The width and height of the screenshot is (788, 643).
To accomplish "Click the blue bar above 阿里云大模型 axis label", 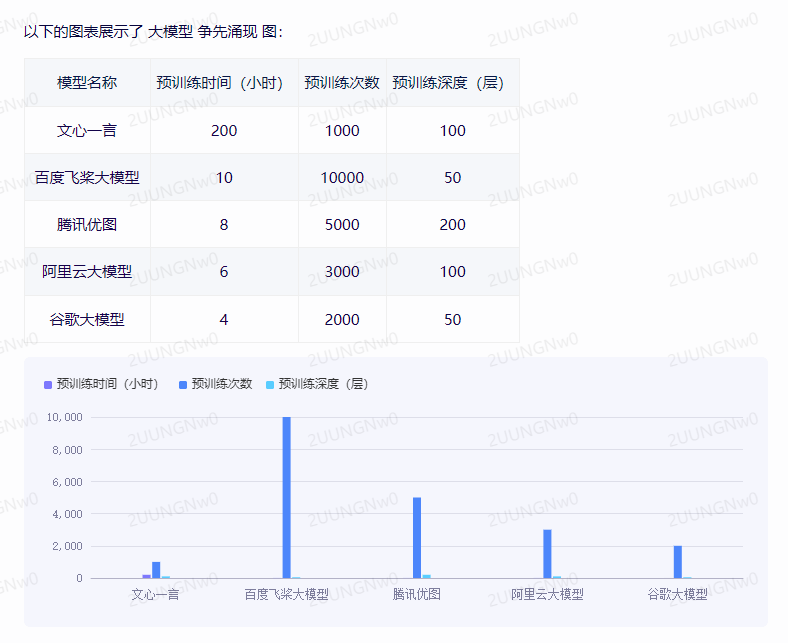I will 547,553.
